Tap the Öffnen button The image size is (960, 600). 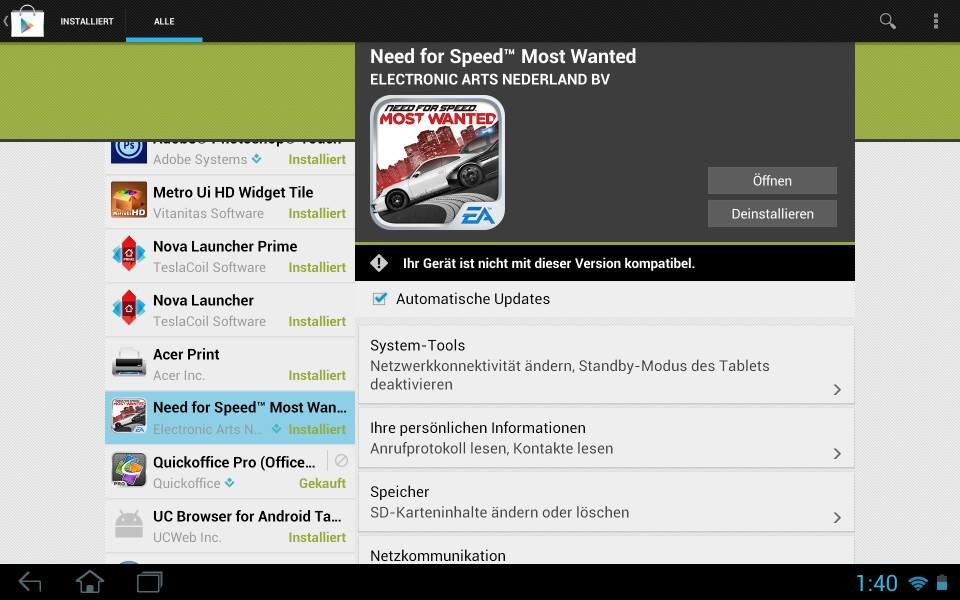[x=772, y=181]
